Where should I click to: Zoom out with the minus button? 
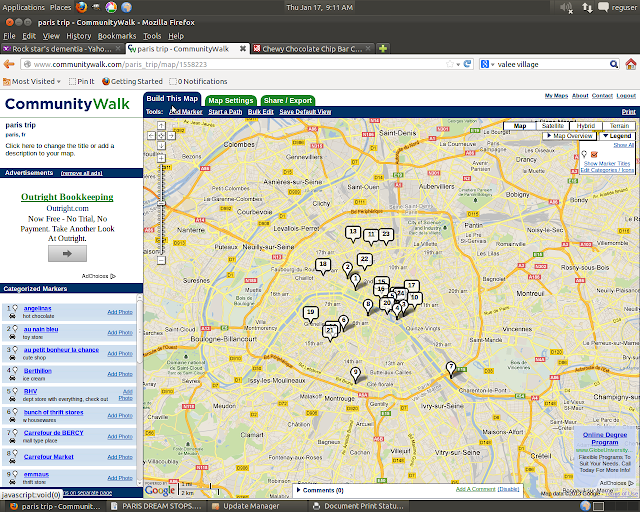[x=161, y=260]
